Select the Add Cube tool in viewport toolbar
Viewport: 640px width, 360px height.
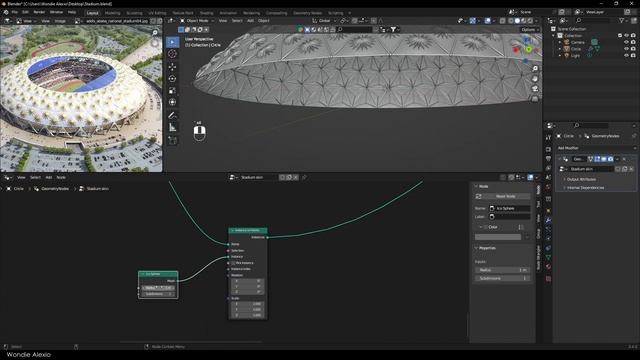tap(172, 140)
